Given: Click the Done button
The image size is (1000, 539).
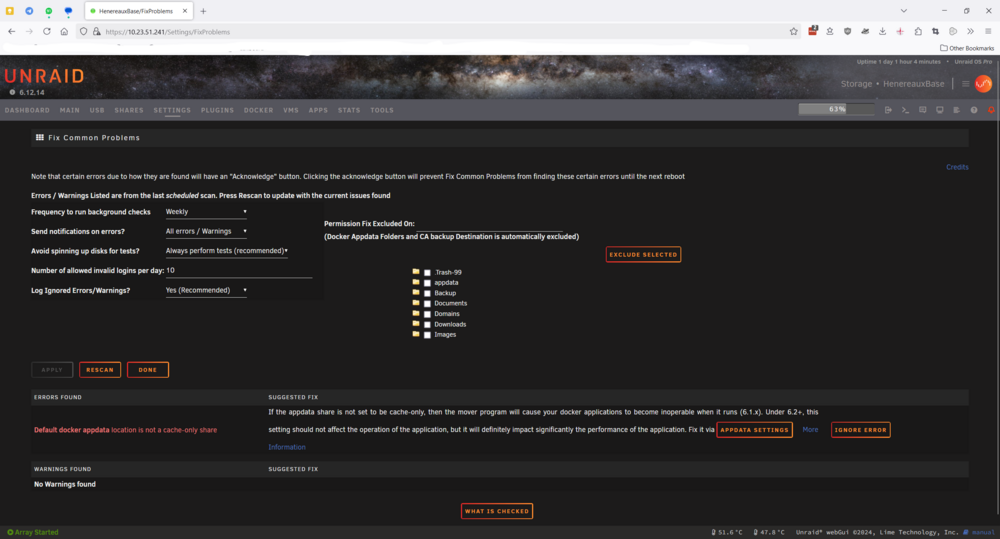Looking at the screenshot, I should coord(147,370).
